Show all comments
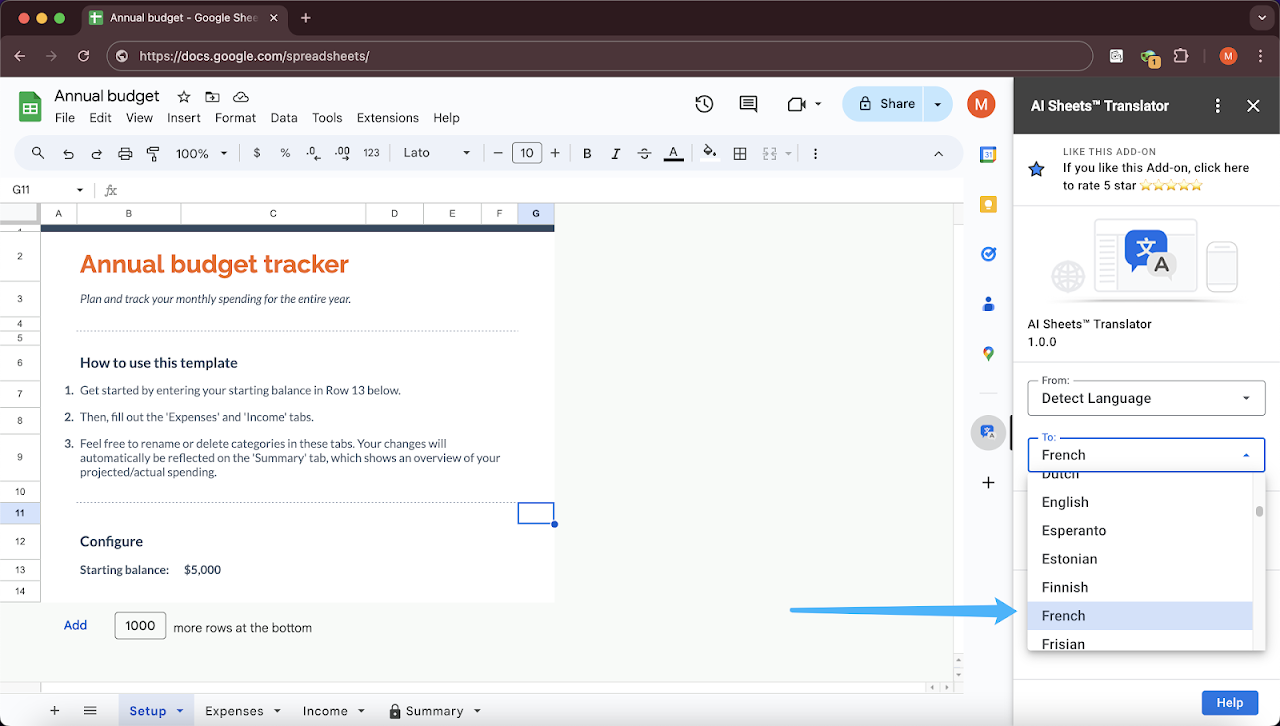 pos(748,104)
